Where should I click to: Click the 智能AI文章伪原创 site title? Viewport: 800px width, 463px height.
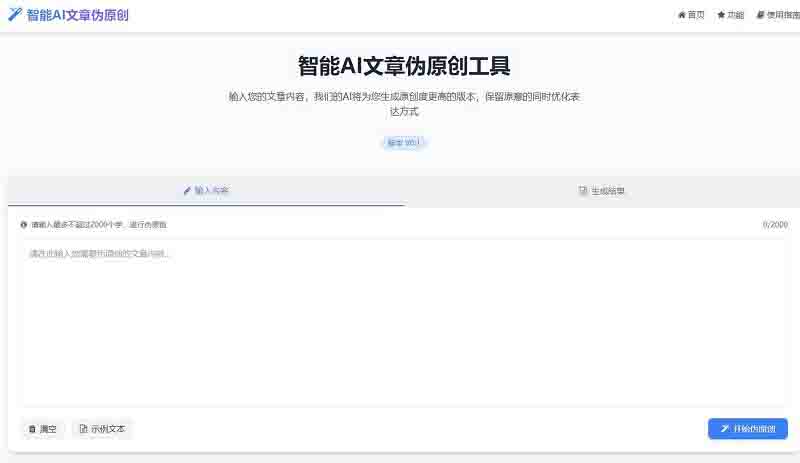click(x=77, y=15)
